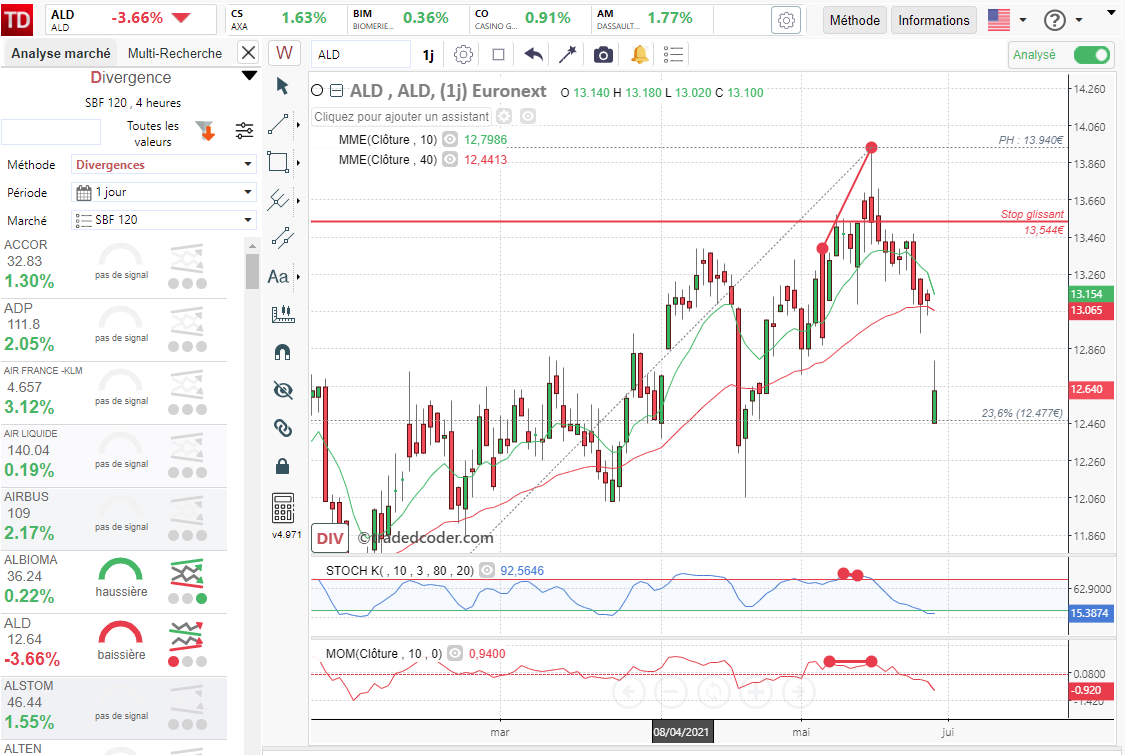The image size is (1125, 755).
Task: Click the DASSAULT ticker tile
Action: 653,19
